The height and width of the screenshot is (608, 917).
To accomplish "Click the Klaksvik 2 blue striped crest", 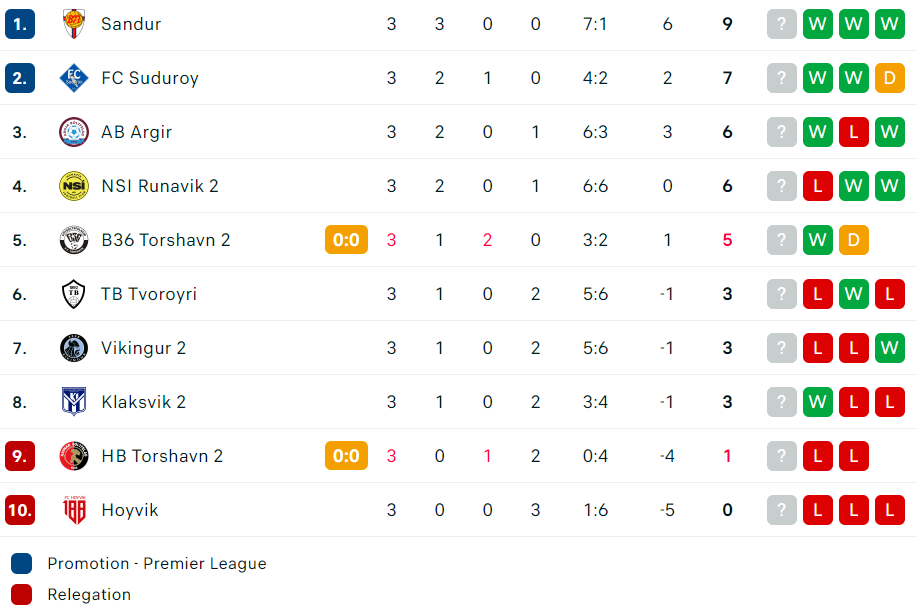I will coord(74,402).
